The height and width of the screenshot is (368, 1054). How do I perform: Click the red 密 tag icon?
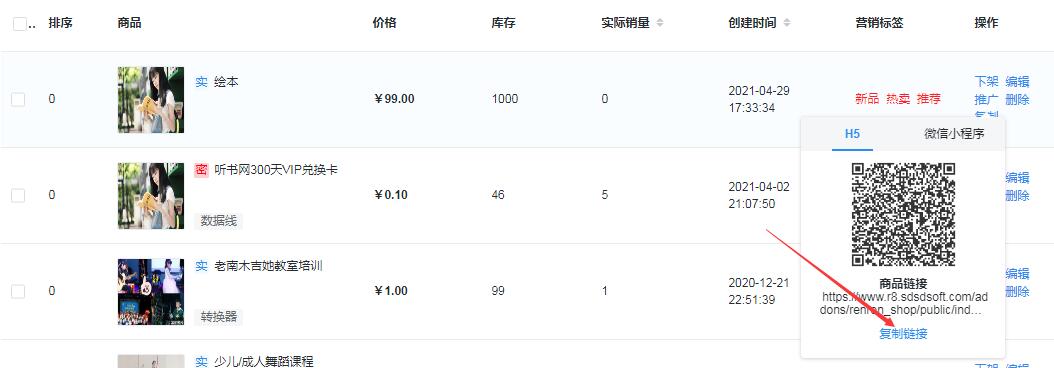pyautogui.click(x=201, y=170)
